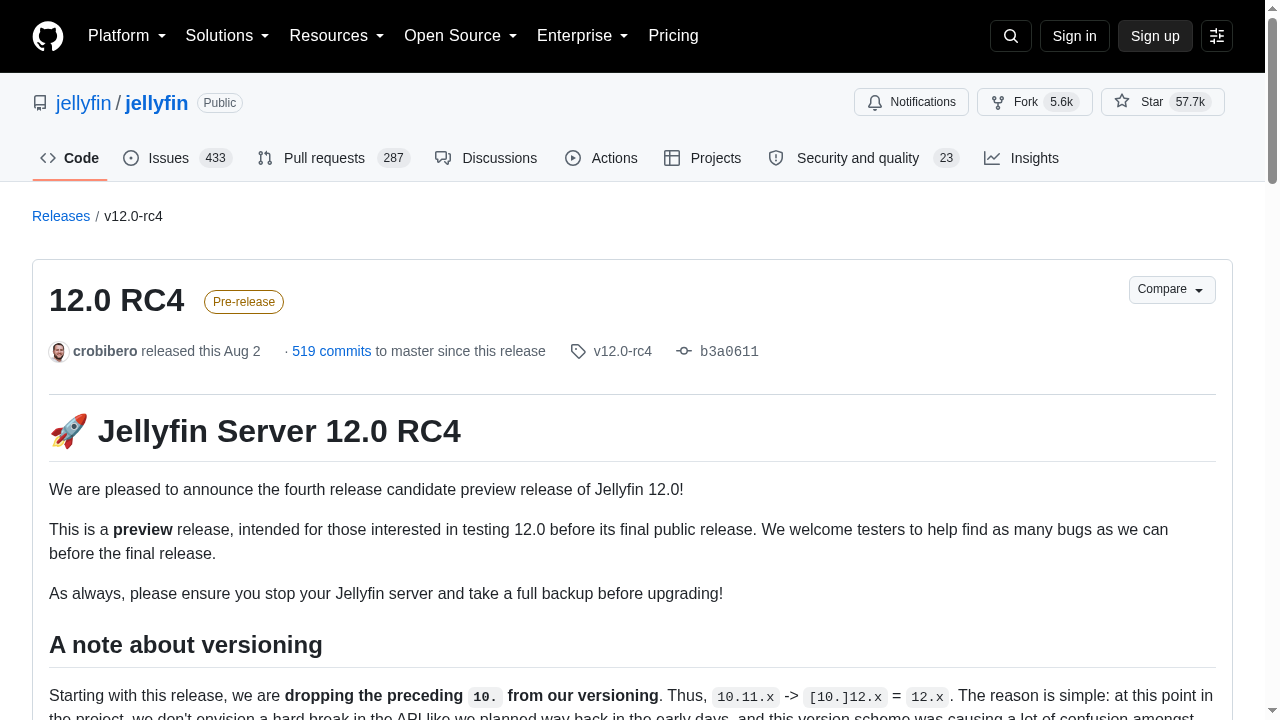Open the Insights tab

[x=1021, y=158]
